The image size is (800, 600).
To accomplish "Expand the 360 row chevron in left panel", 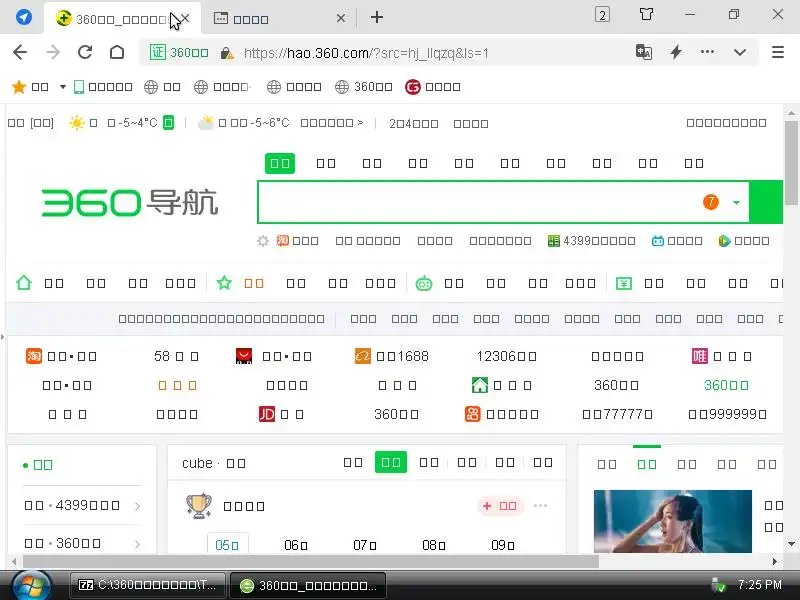I will (137, 544).
